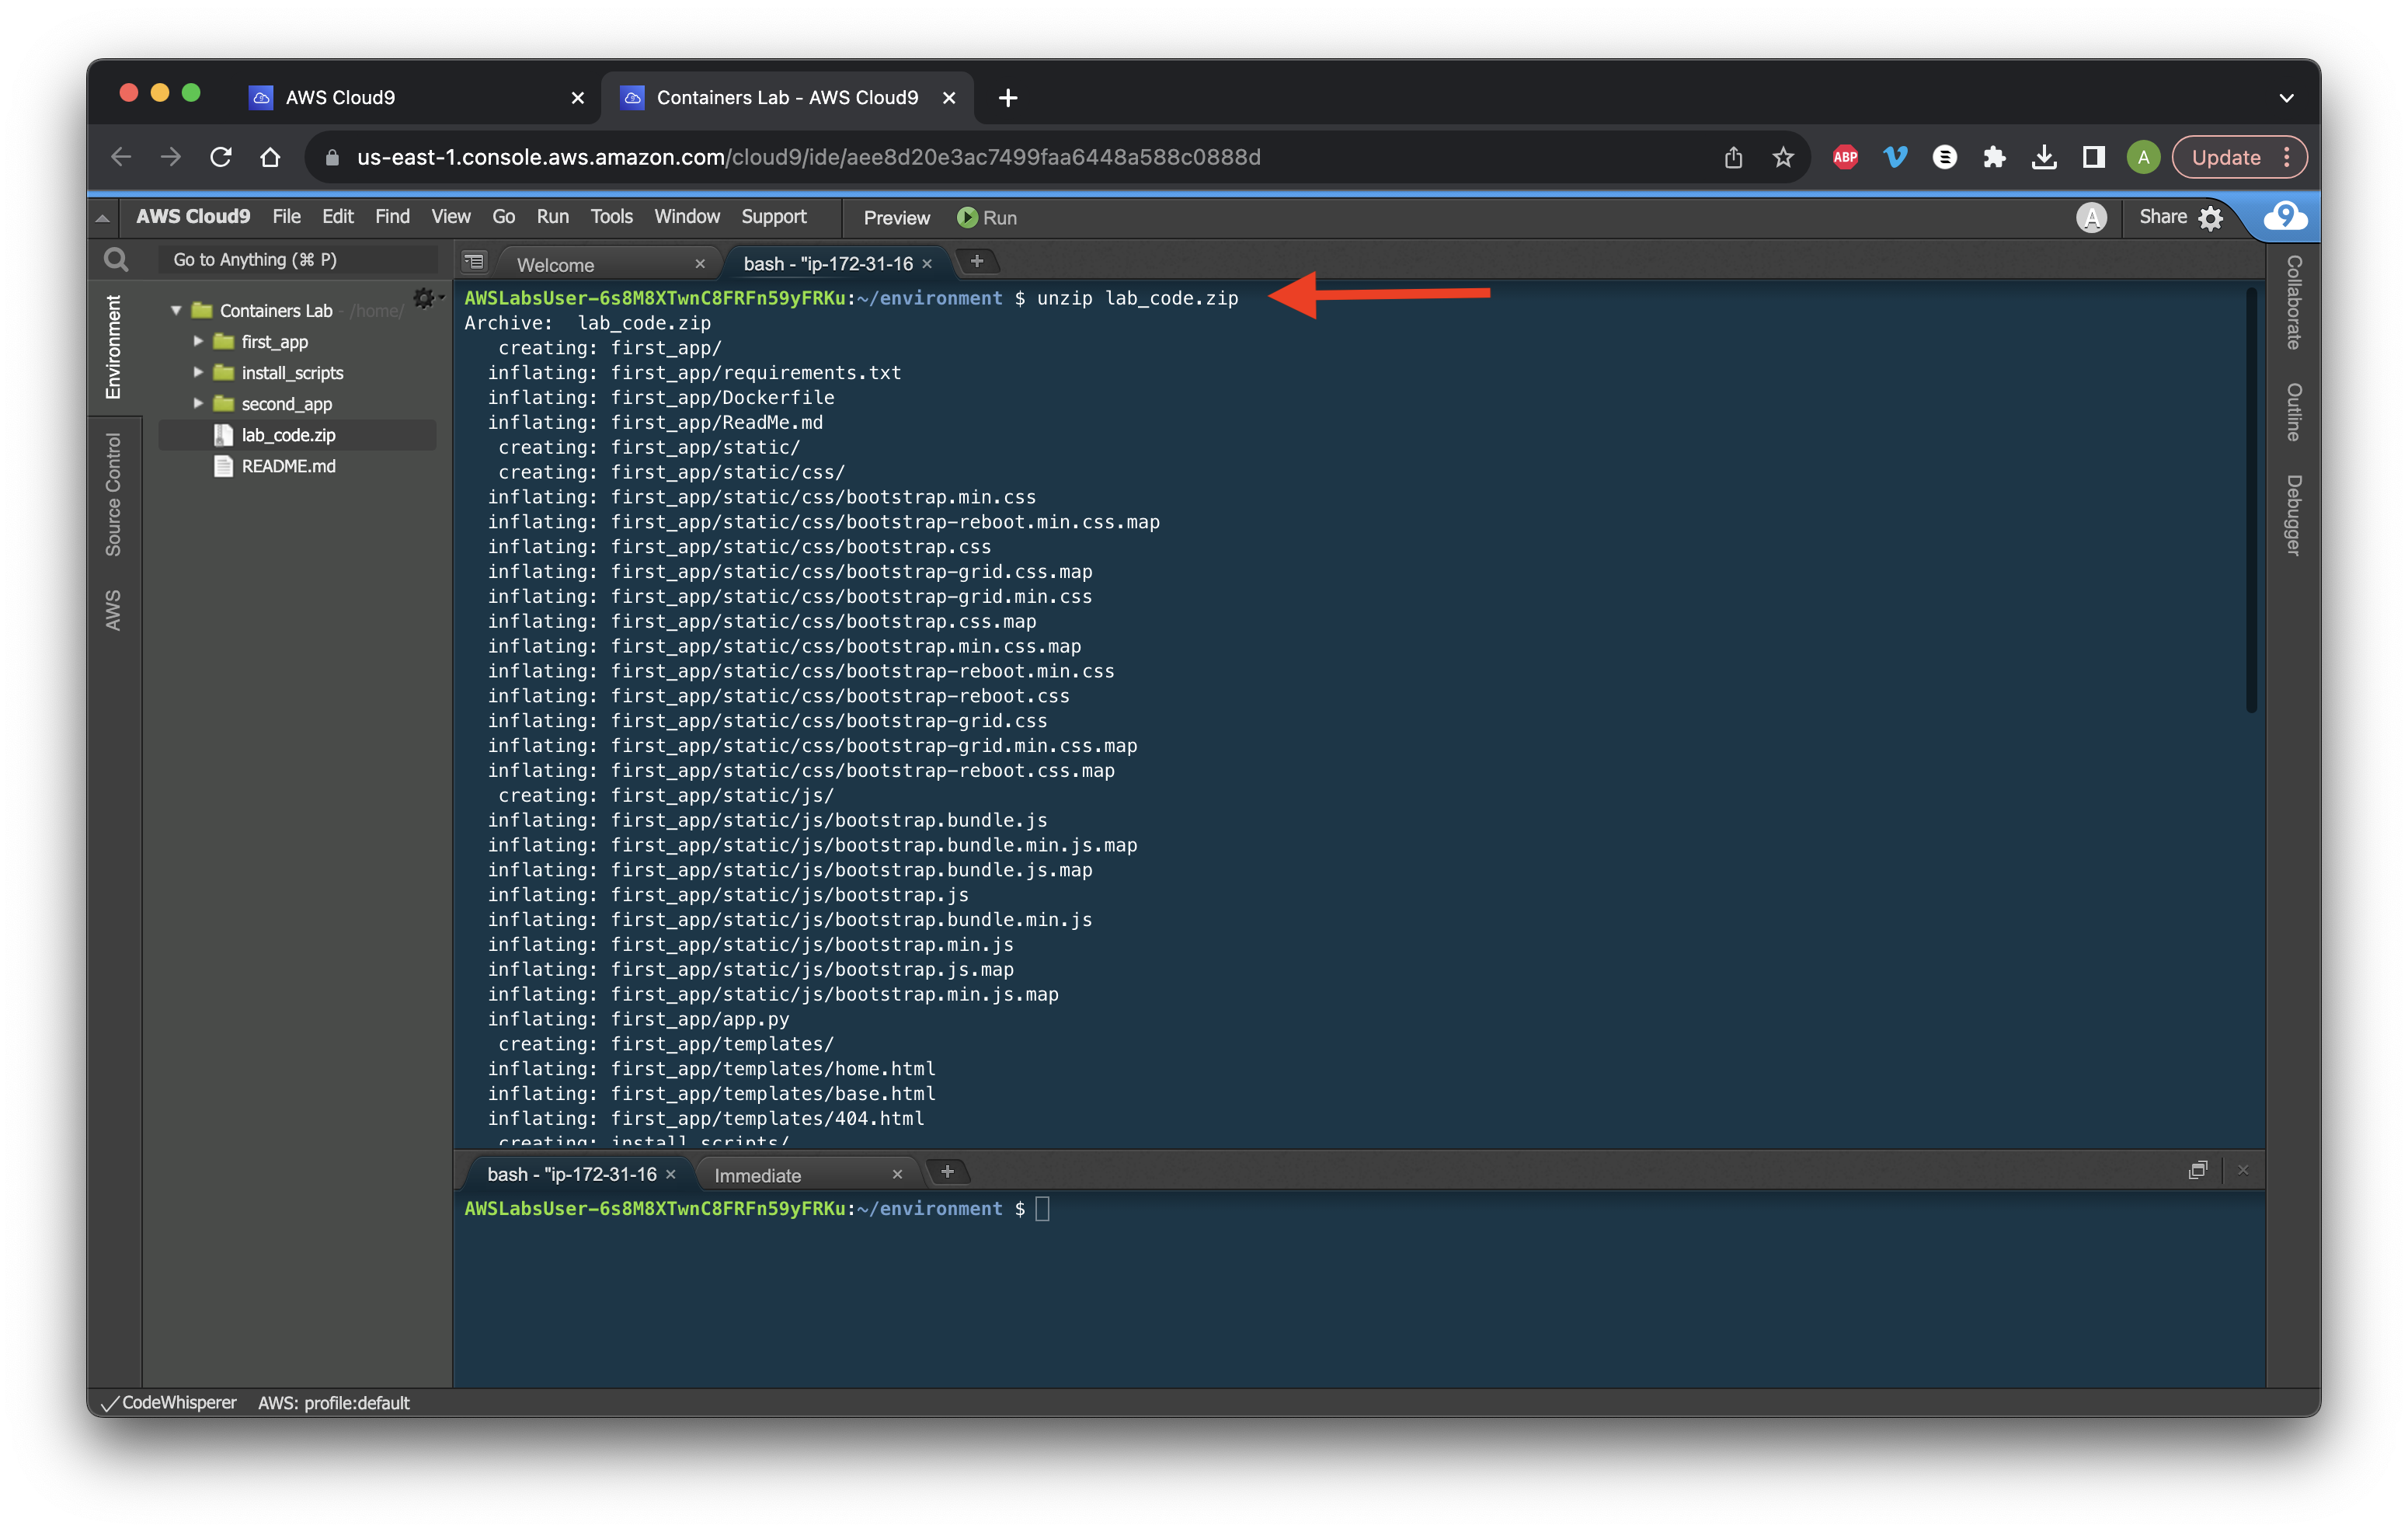2408x1532 pixels.
Task: Go to browser home page
Action: [270, 157]
